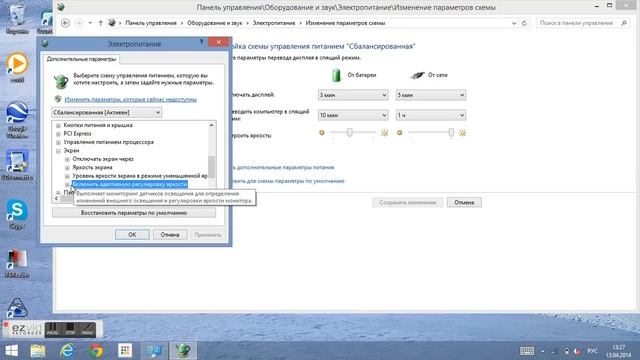Refresh the Control Panel address bar
640x360 pixels.
tap(524, 23)
